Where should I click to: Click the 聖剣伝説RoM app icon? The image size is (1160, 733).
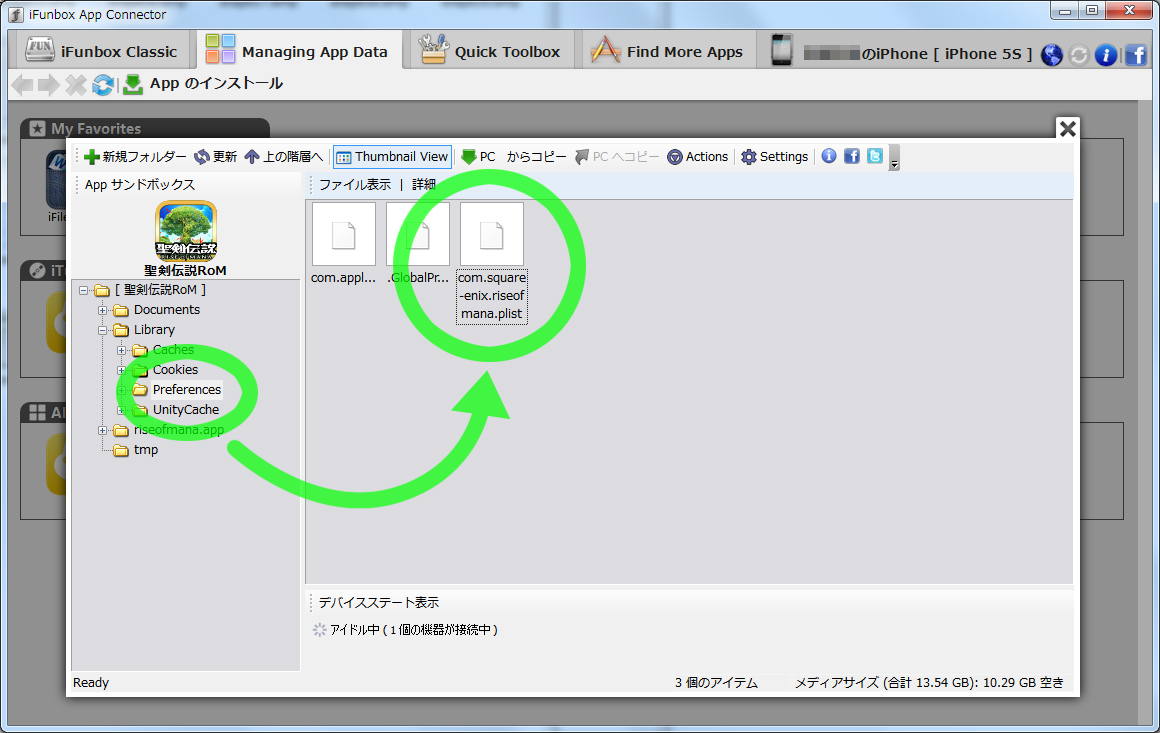click(186, 231)
